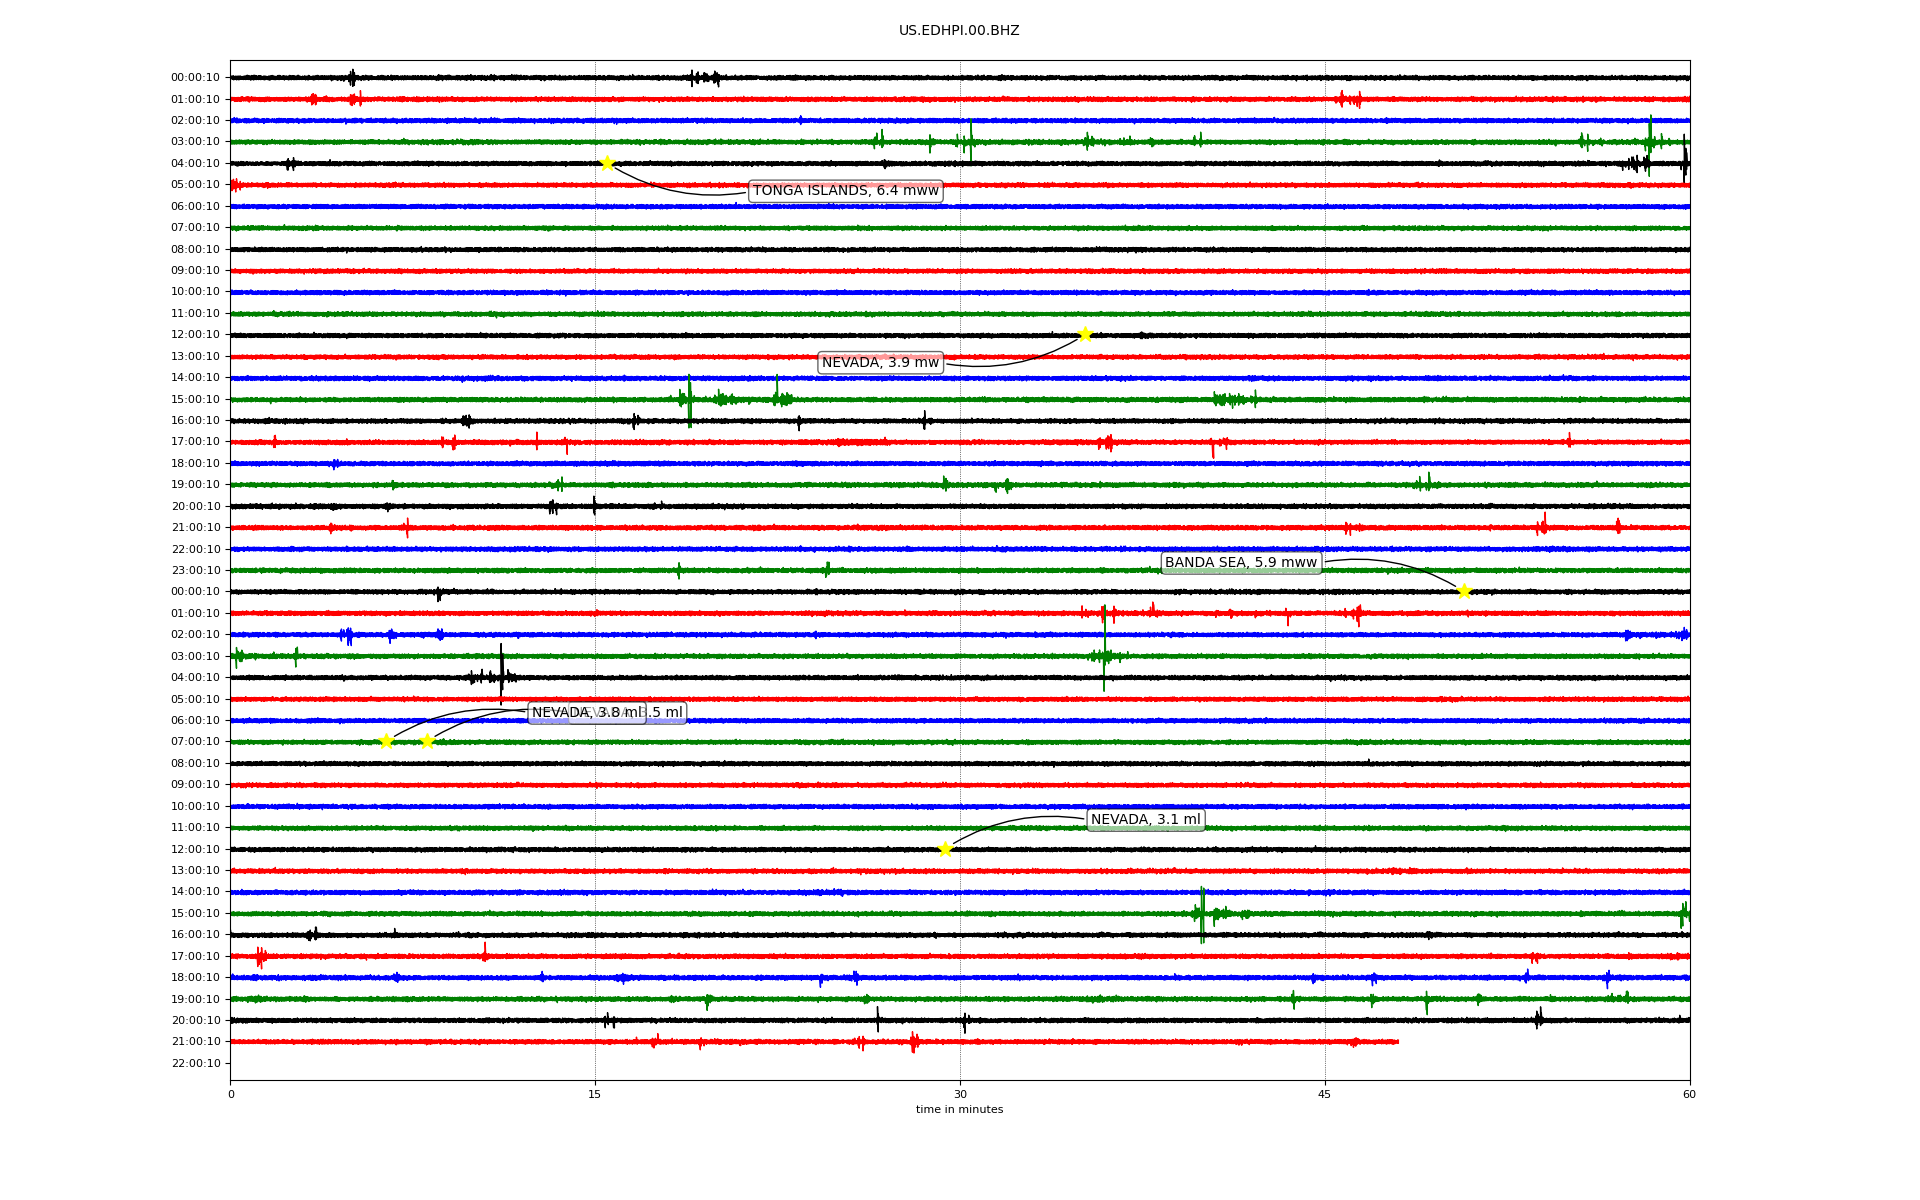
Task: Click the NEVADA, 3.8 ml overlapping label
Action: 587,713
